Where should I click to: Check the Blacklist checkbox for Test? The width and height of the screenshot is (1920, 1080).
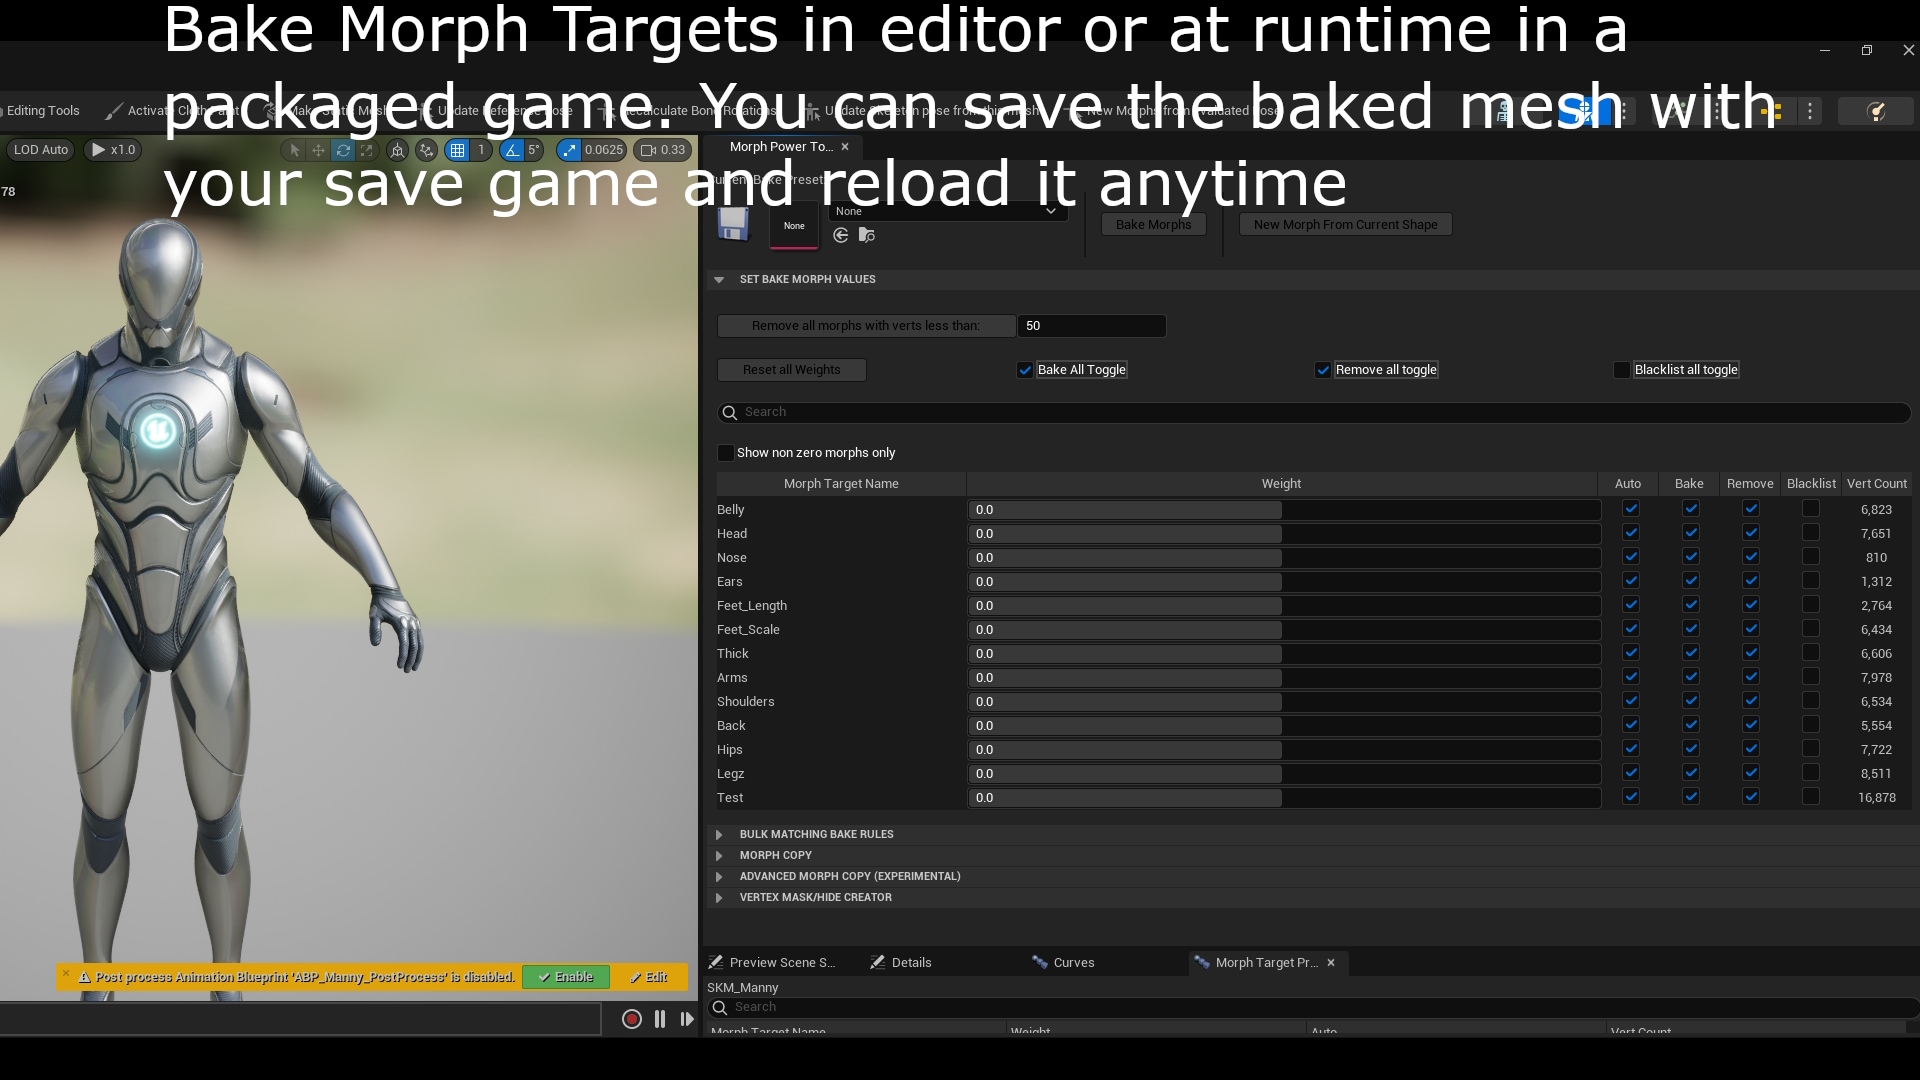(x=1811, y=797)
